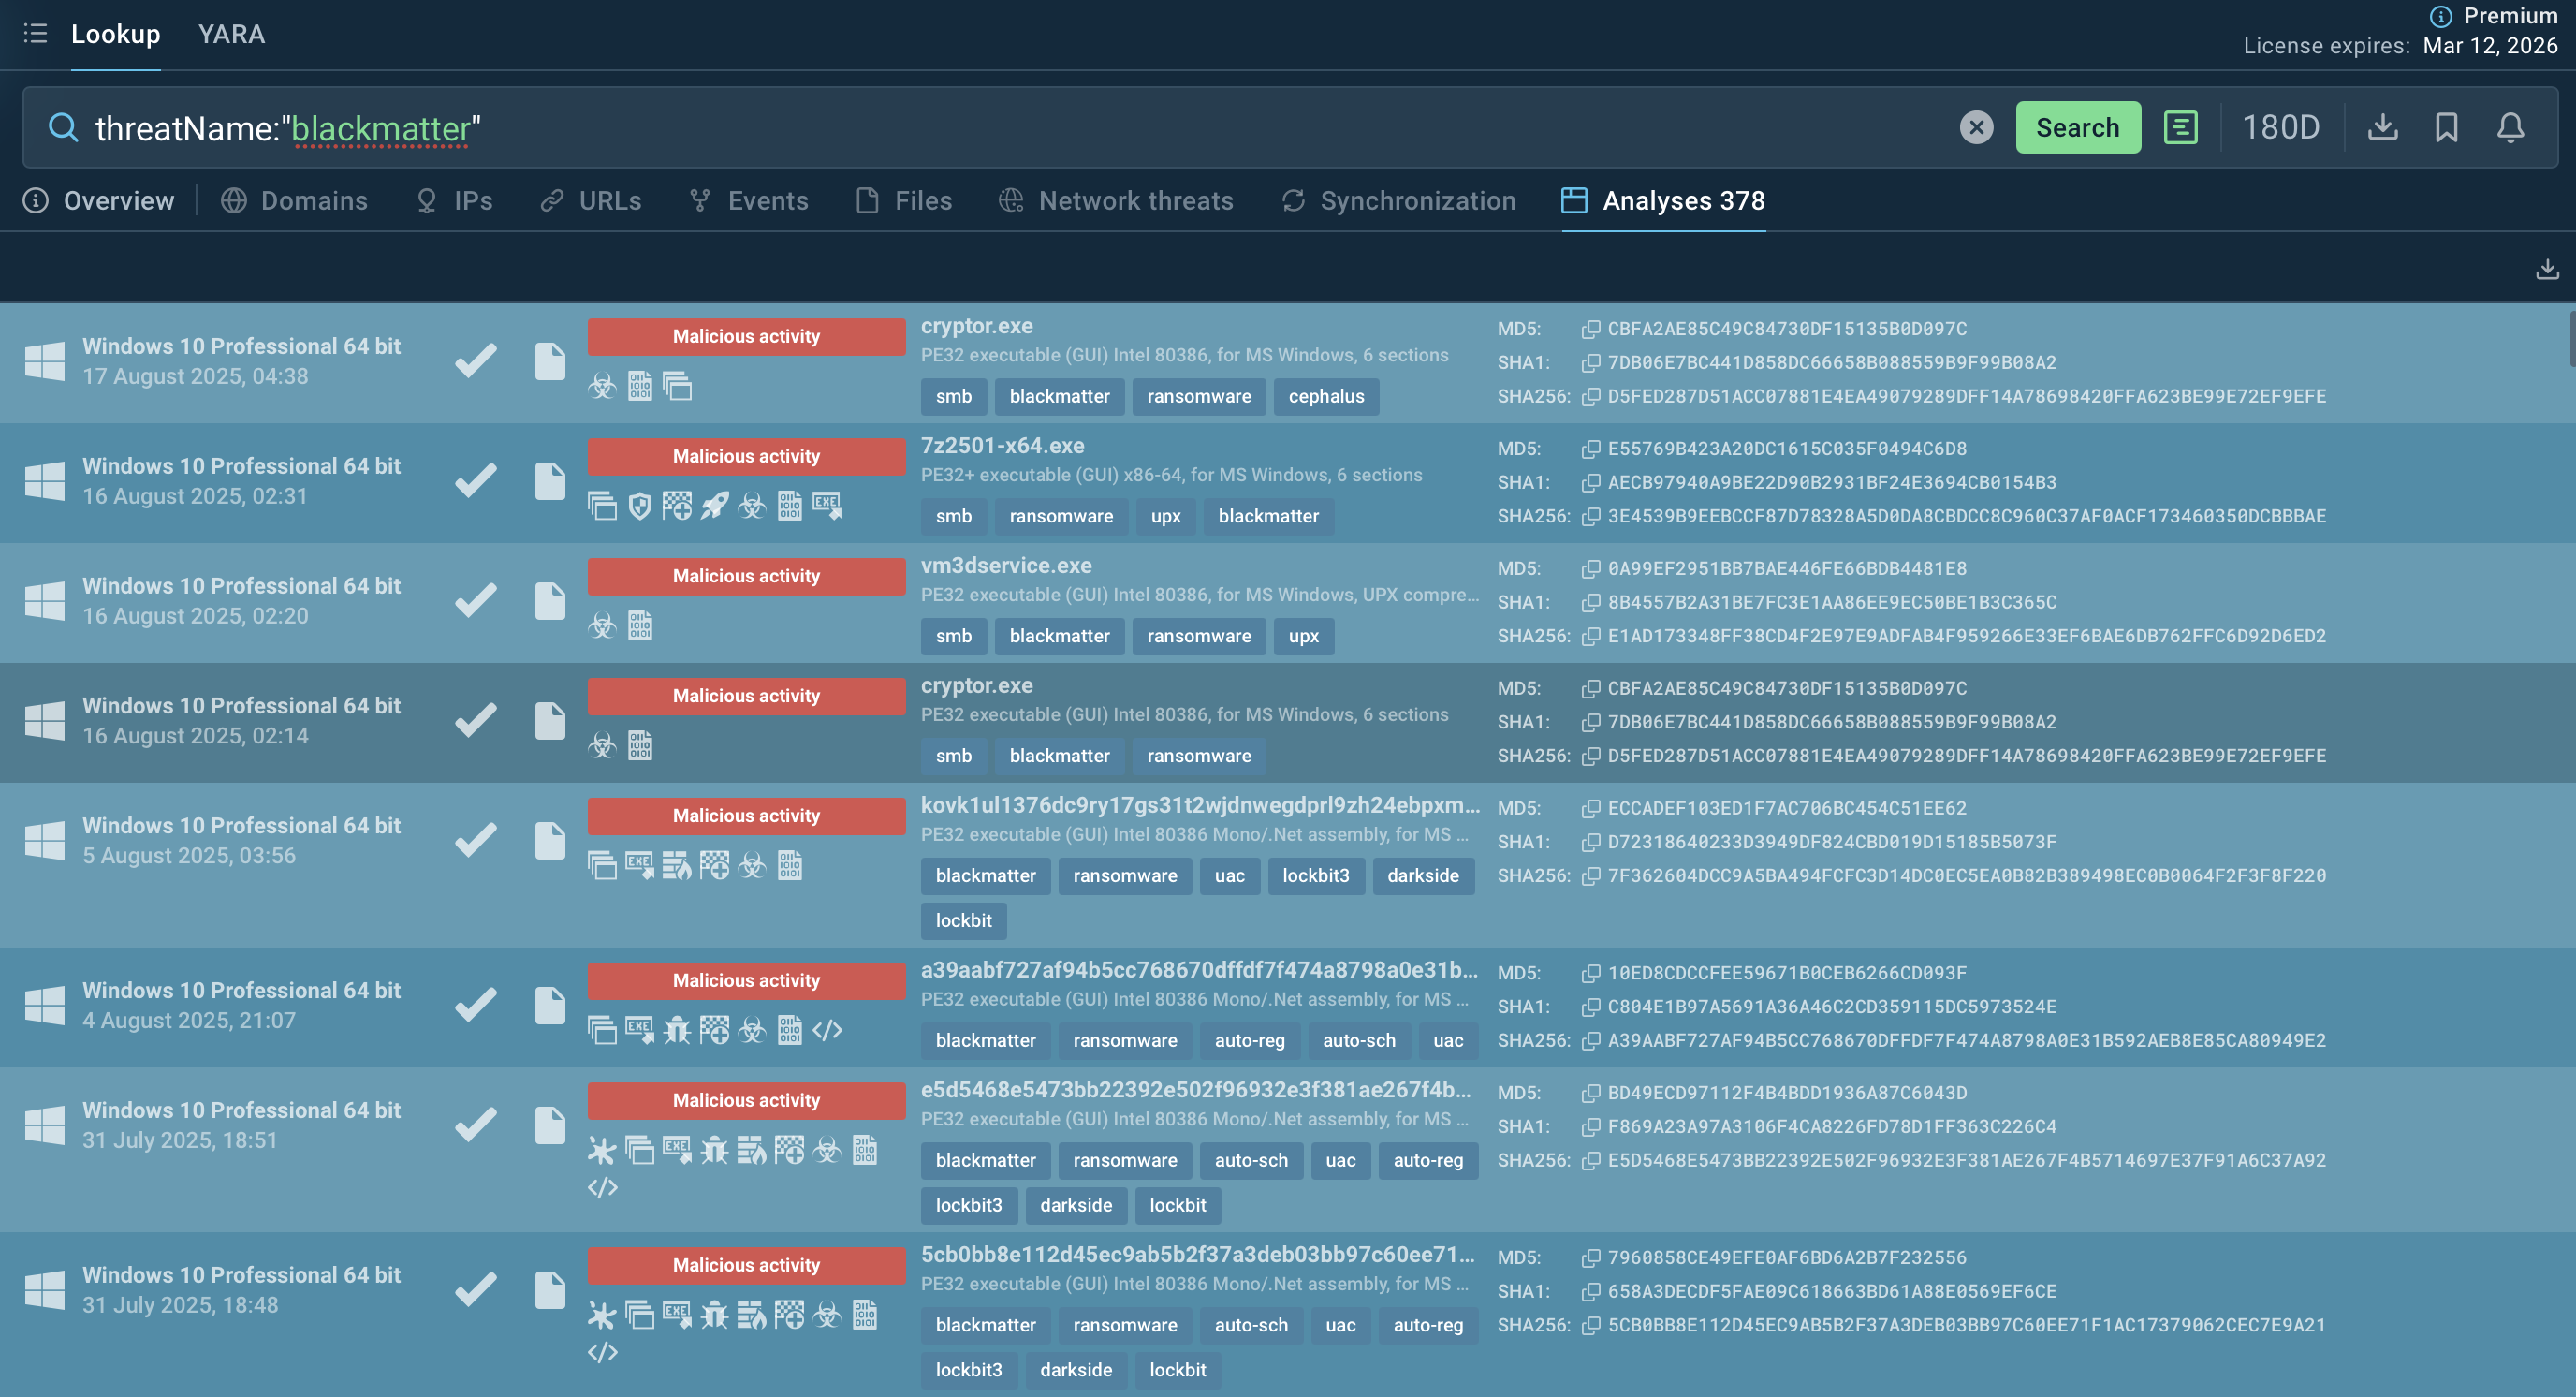
Task: Open the vm3dservice.exe analysis link
Action: 1006,565
